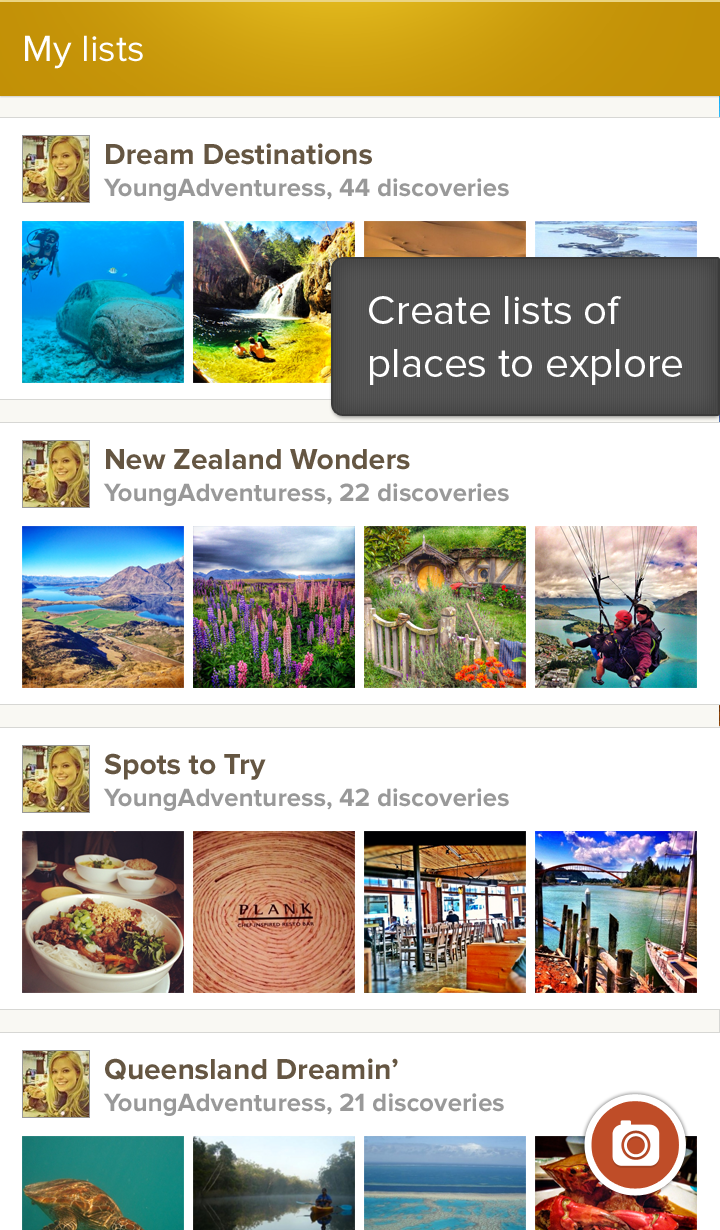Dismiss the 'Create lists of places' tooltip
Screen dimensions: 720x1230
[x=525, y=337]
